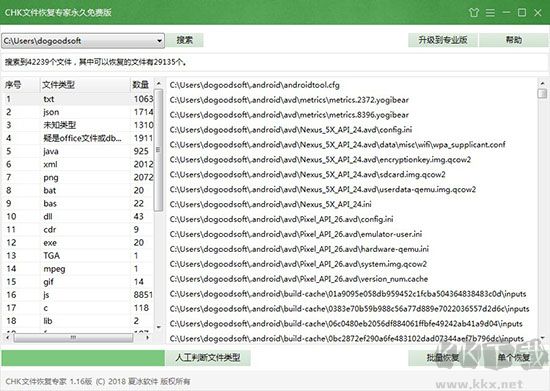This screenshot has height=391, width=550.
Task: Maximize the CHK recovery window
Action: (x=522, y=13)
